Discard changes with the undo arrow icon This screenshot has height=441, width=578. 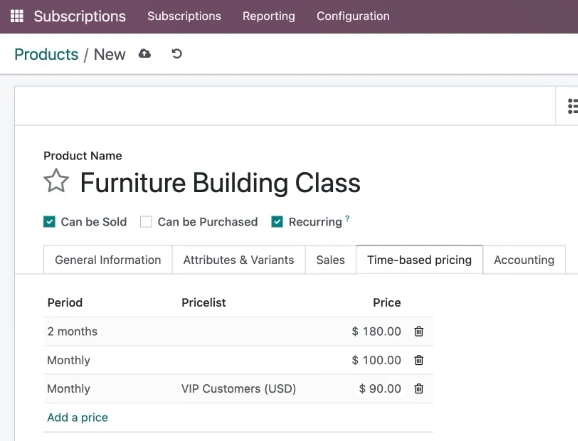click(177, 54)
